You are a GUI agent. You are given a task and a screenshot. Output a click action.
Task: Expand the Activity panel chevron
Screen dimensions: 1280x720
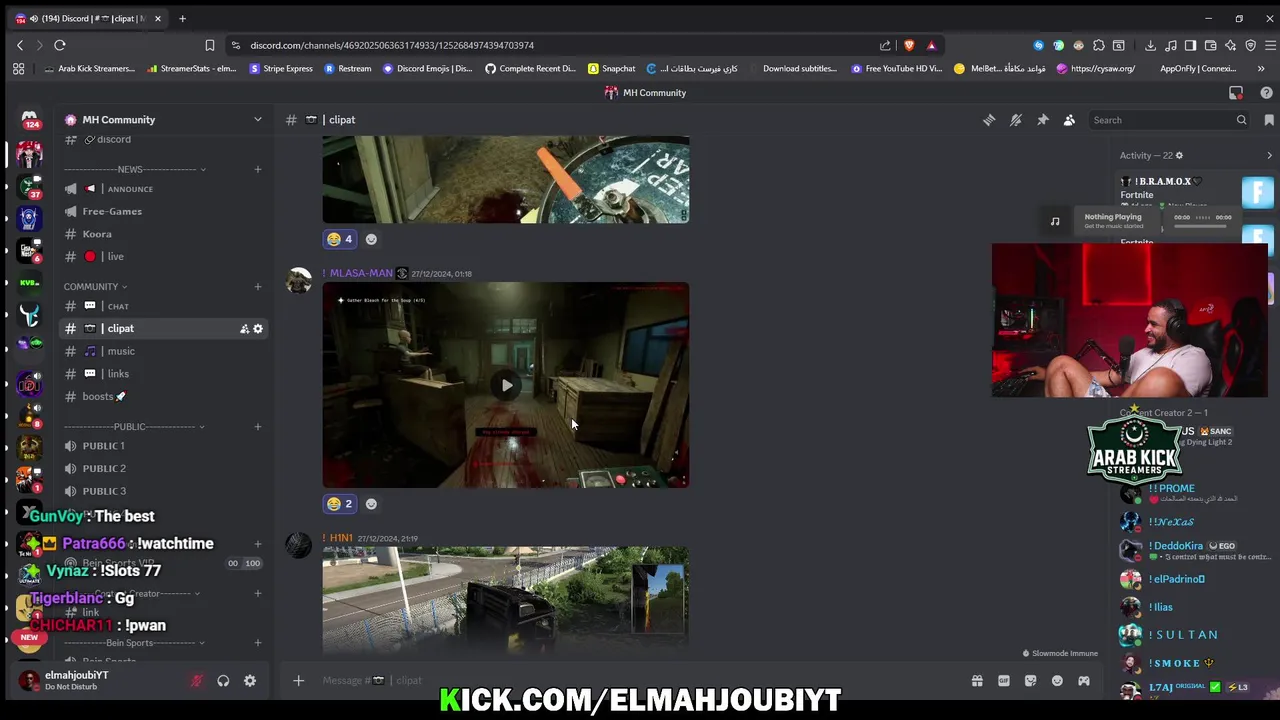(x=1269, y=156)
